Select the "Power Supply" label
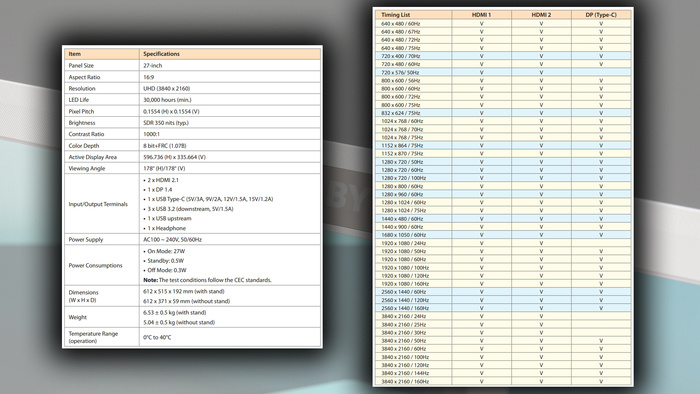The image size is (700, 394). click(x=86, y=240)
